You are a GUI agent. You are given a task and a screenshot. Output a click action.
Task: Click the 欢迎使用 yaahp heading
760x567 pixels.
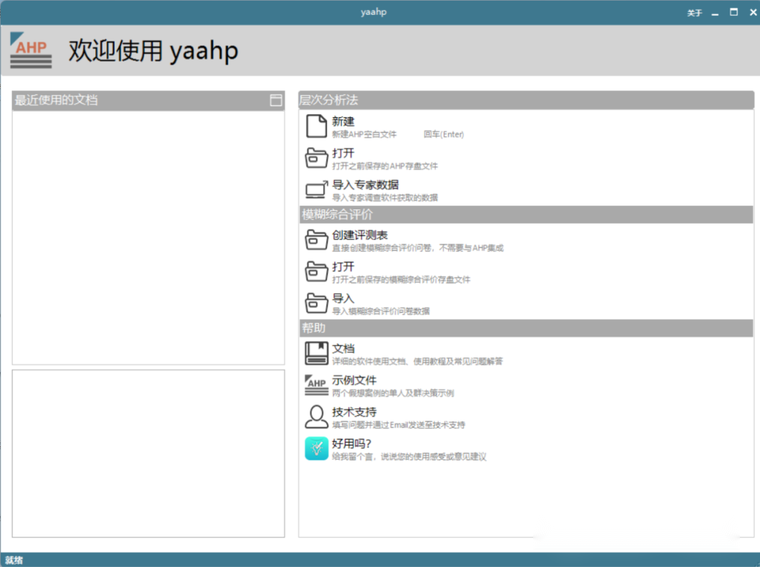pyautogui.click(x=153, y=50)
